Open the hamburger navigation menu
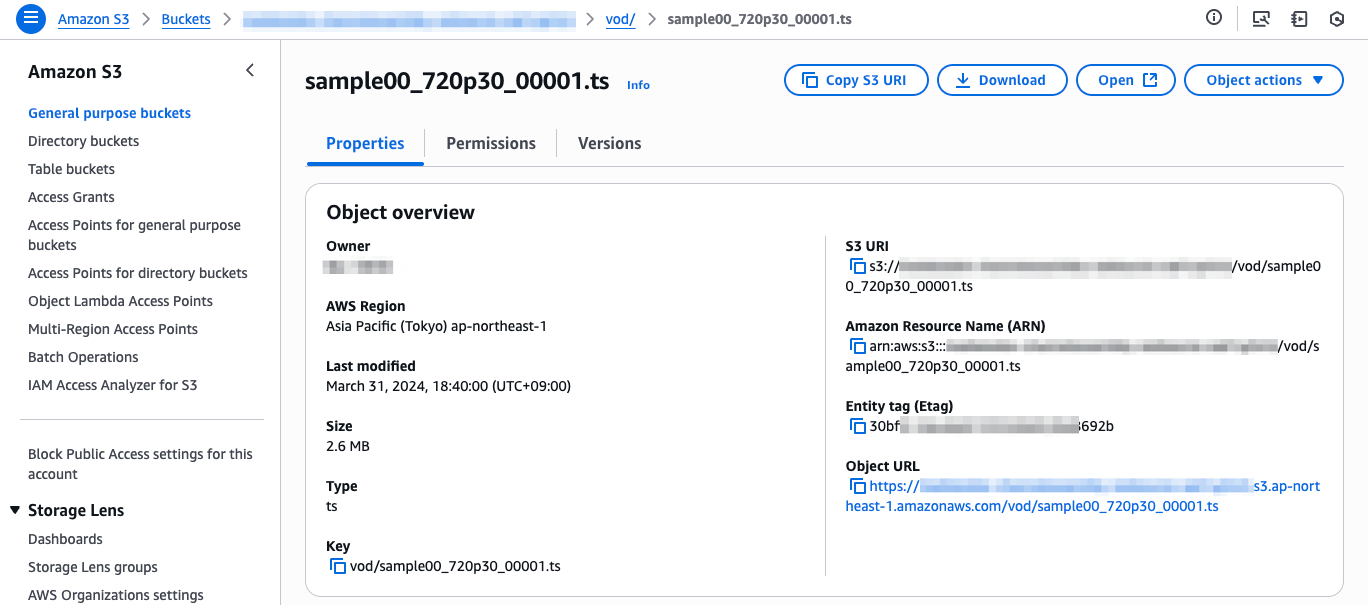1368x605 pixels. coord(31,19)
